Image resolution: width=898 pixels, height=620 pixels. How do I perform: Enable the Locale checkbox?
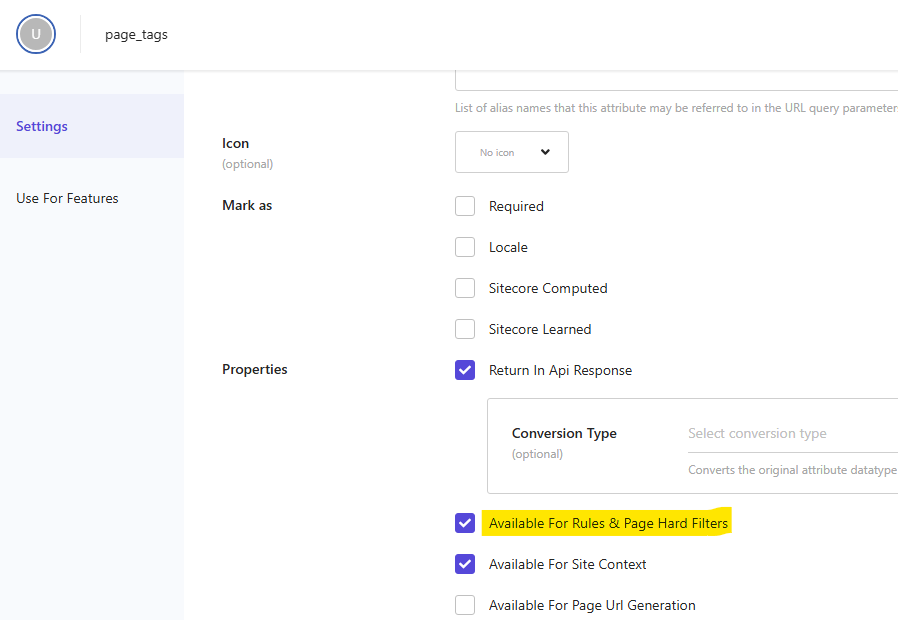[465, 247]
